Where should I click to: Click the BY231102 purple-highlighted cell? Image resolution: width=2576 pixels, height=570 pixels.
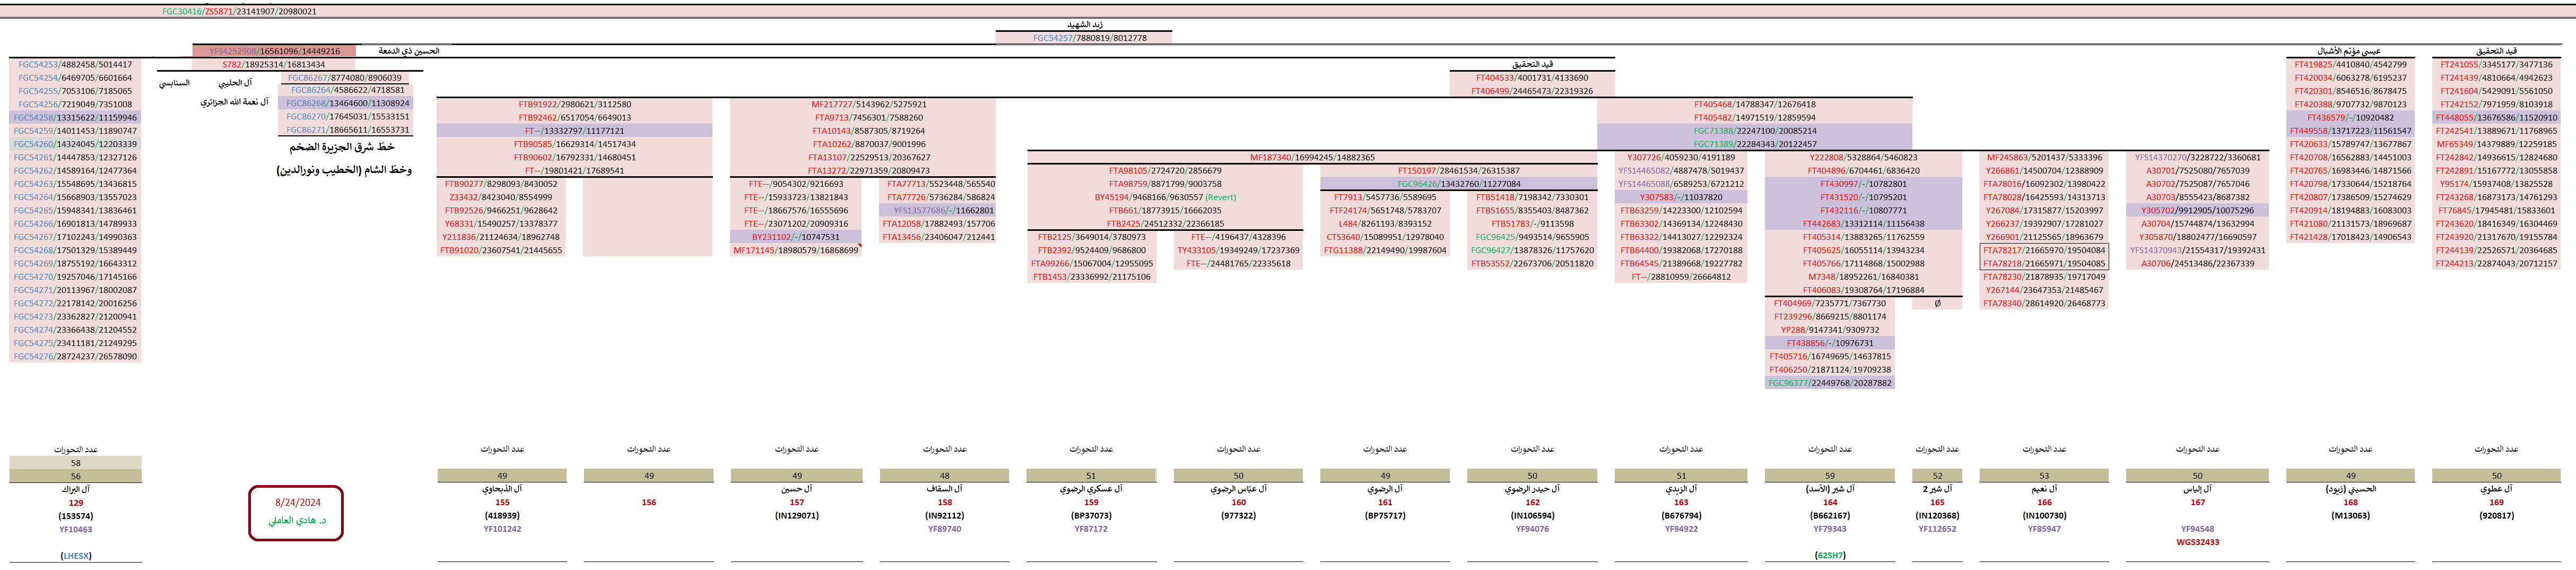pyautogui.click(x=795, y=237)
